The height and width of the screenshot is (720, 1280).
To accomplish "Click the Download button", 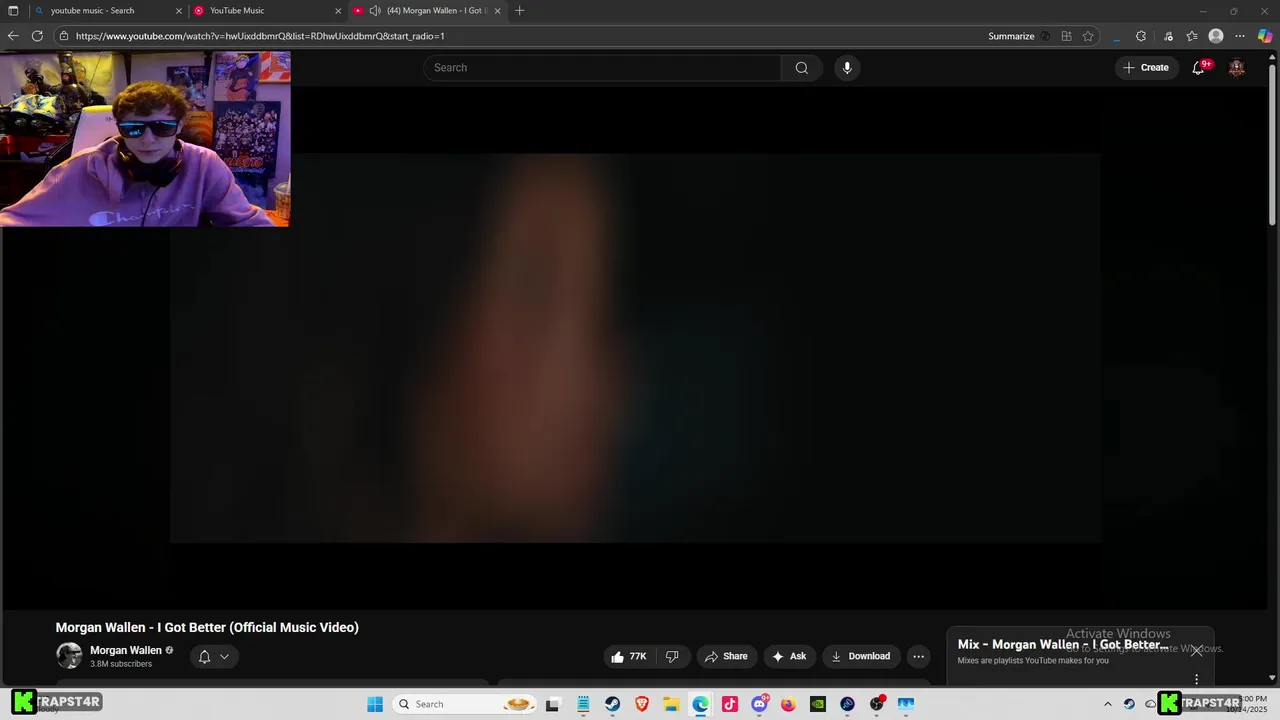I will point(860,657).
